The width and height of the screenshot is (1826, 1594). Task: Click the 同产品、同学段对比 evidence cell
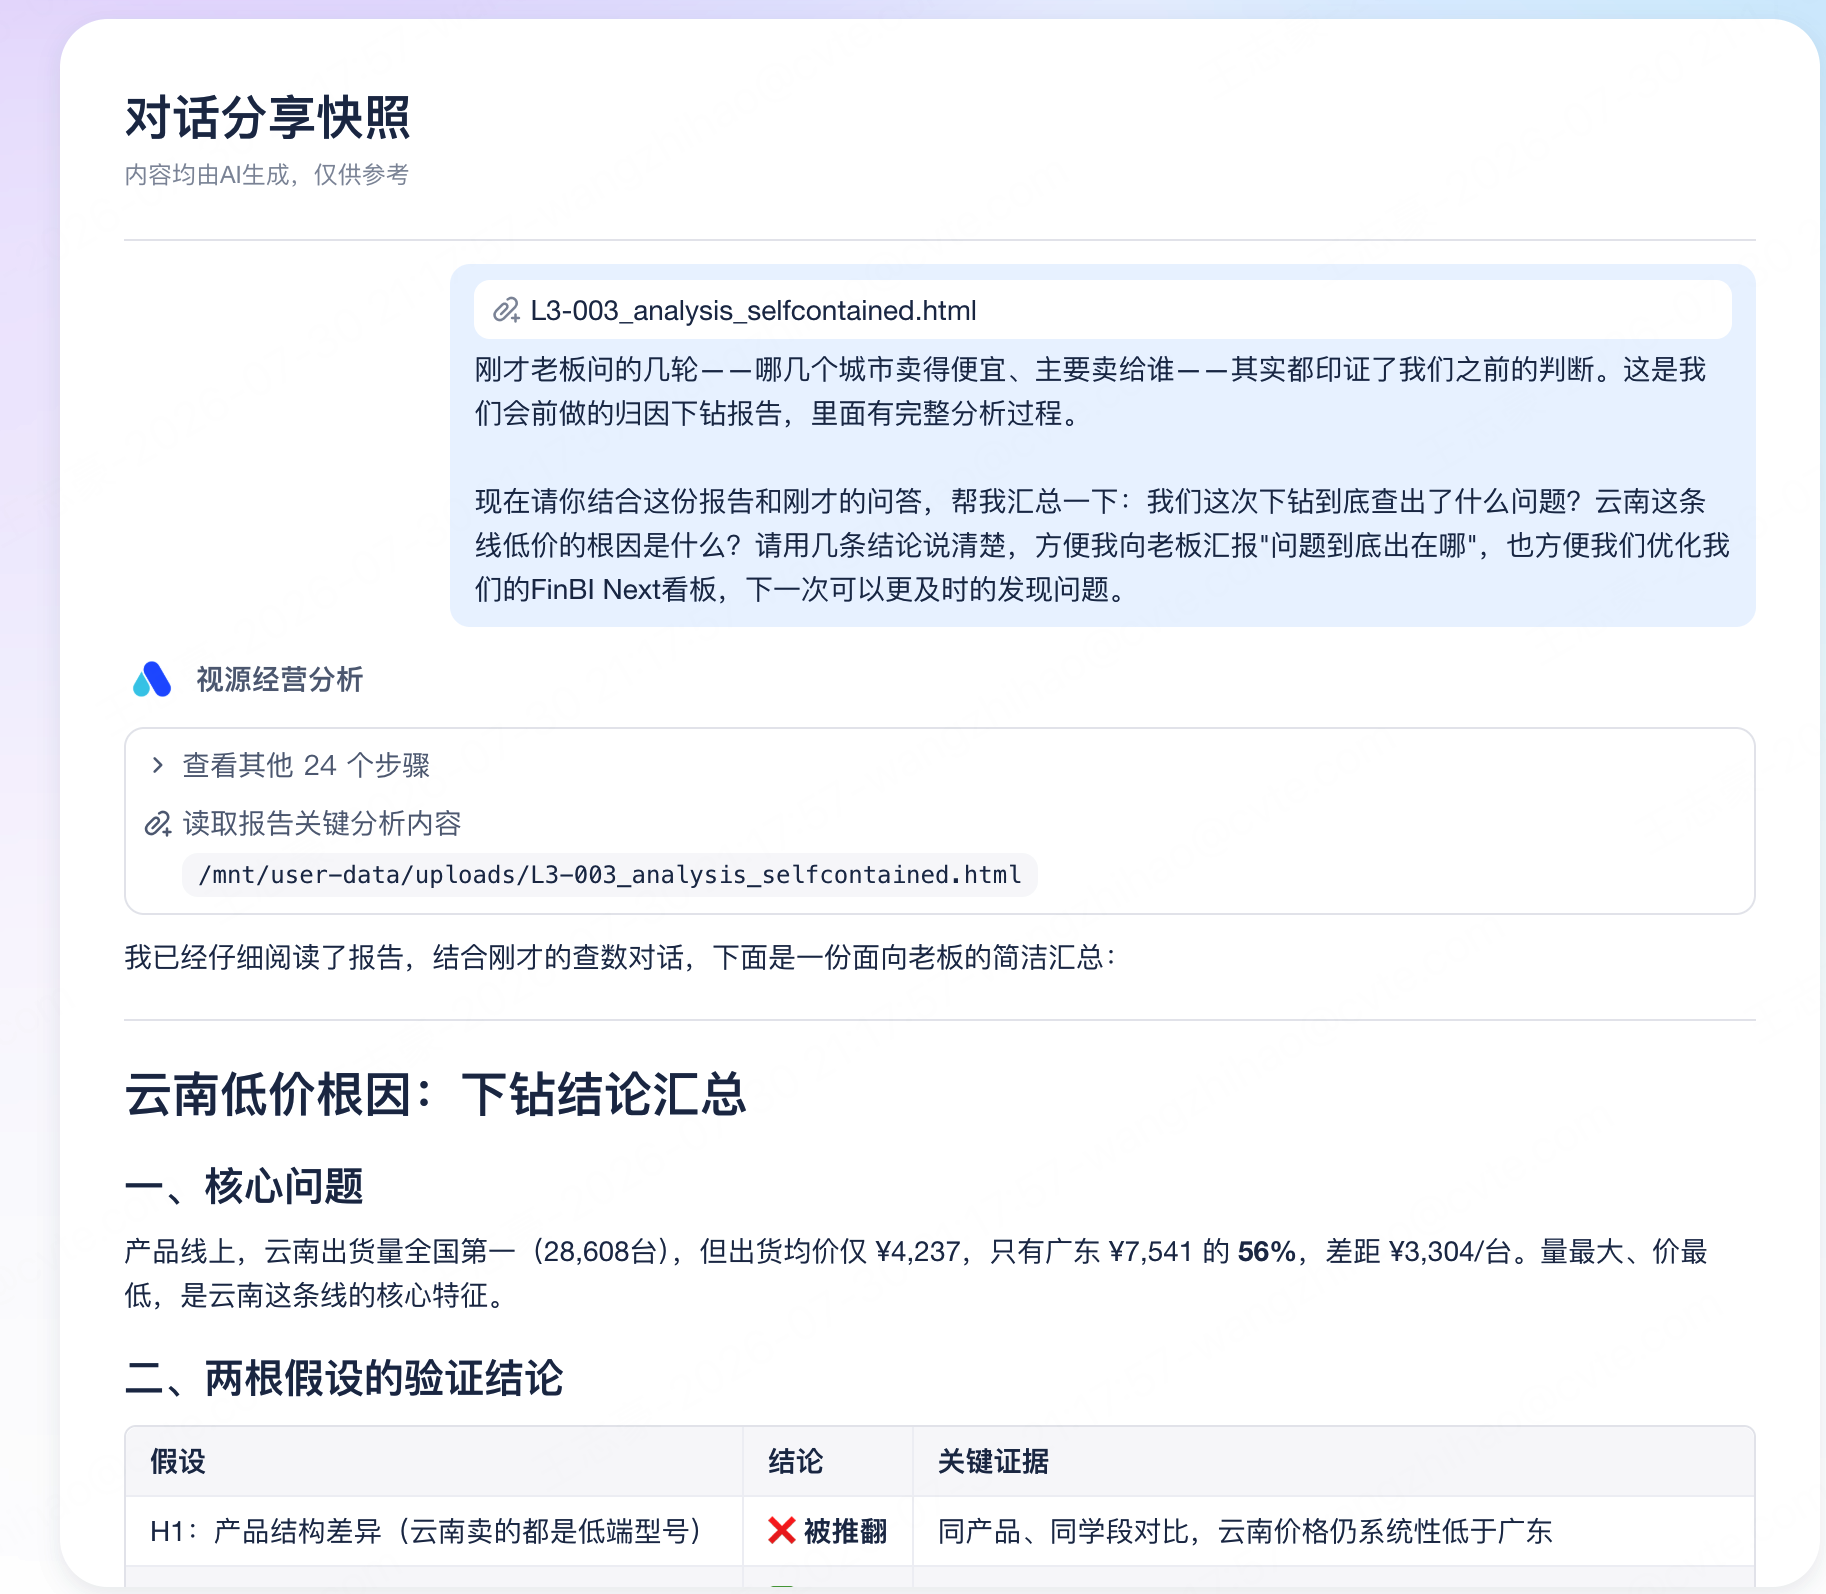1334,1531
